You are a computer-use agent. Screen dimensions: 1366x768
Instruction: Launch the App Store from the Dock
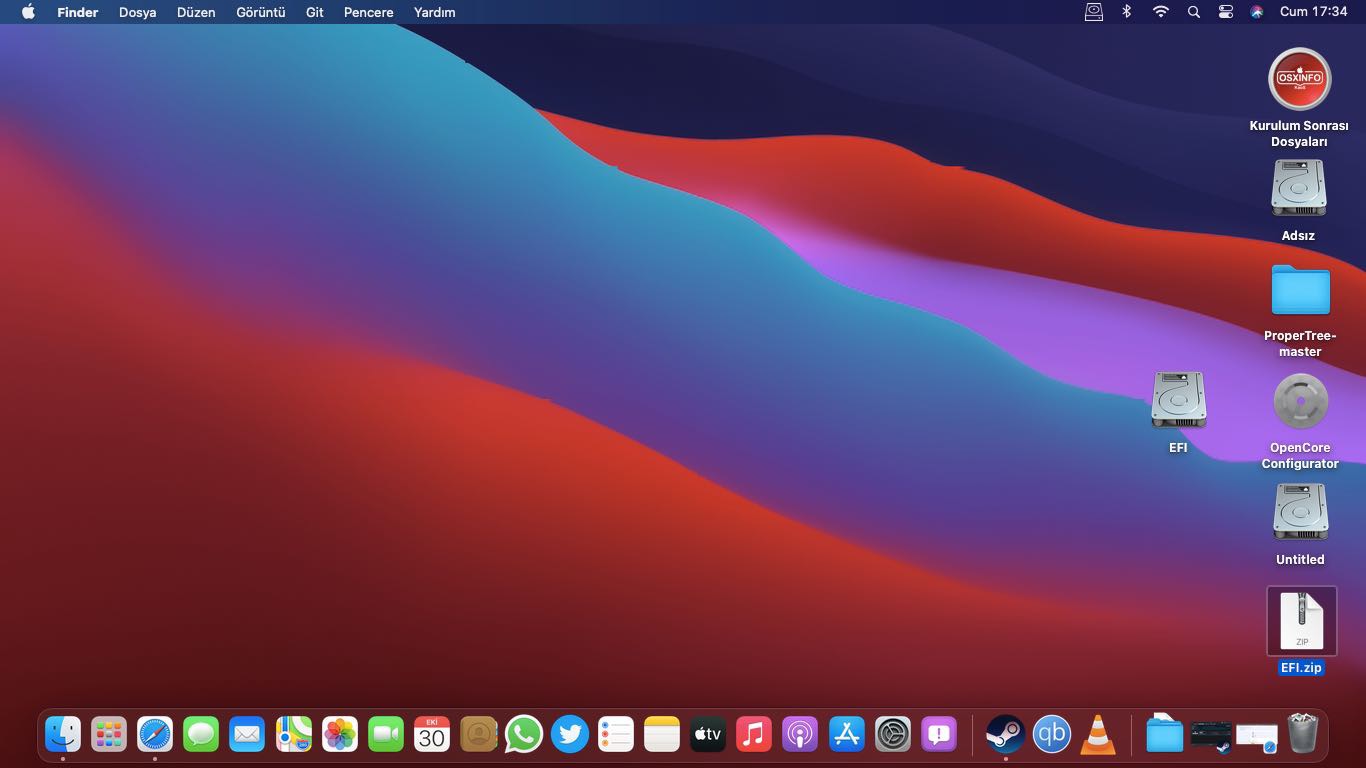tap(846, 734)
